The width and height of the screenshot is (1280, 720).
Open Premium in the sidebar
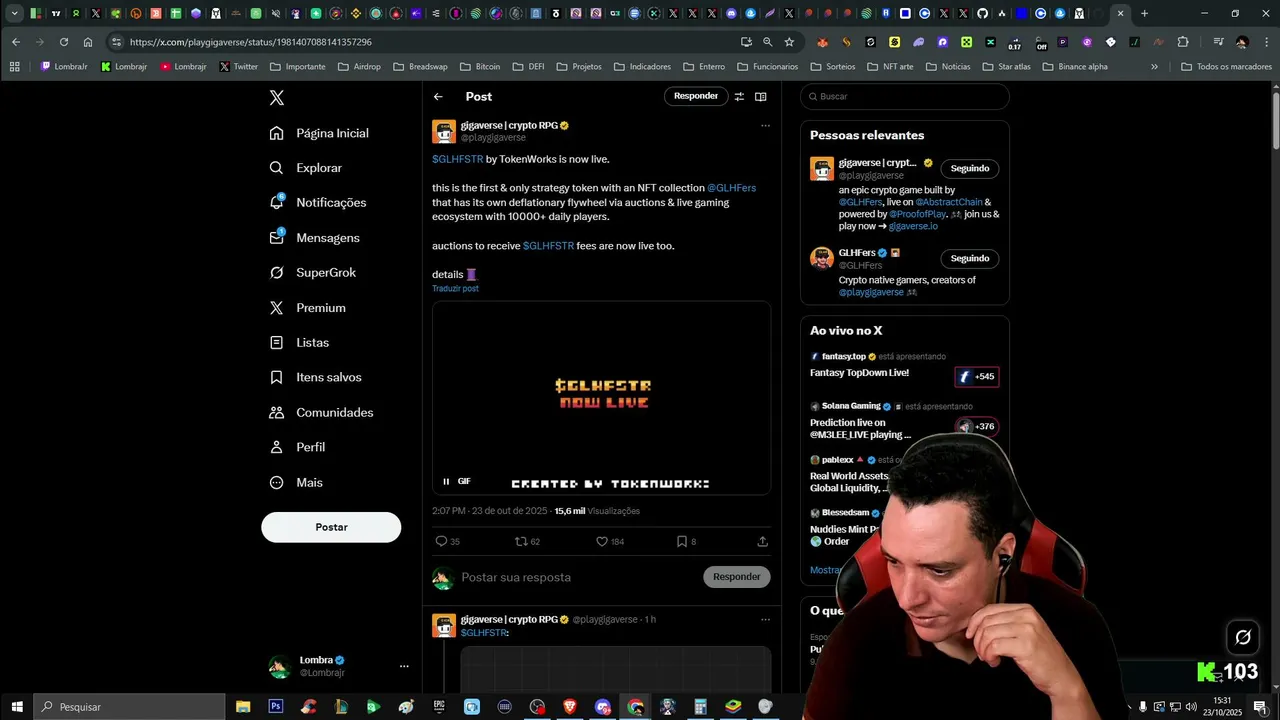coord(308,308)
